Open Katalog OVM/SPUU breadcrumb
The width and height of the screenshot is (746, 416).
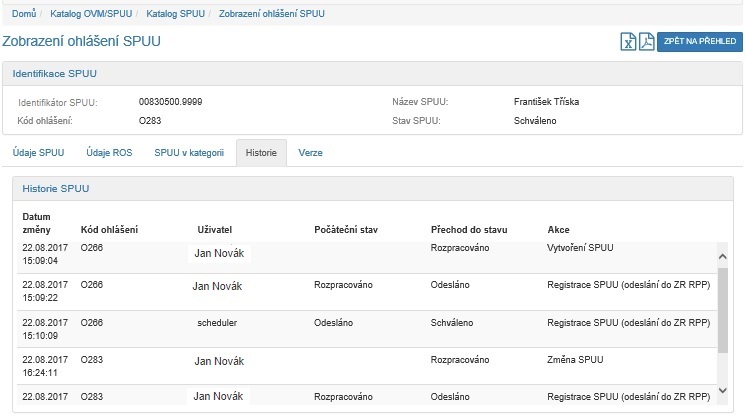[x=92, y=14]
